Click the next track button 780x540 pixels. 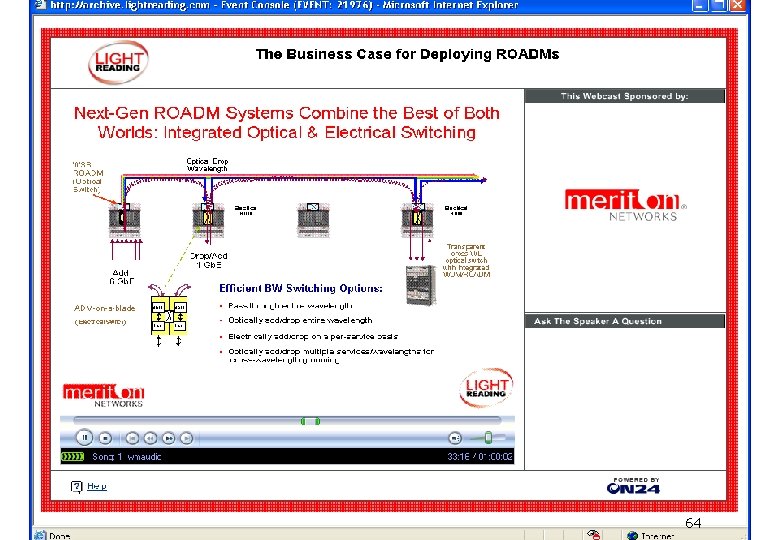tap(187, 438)
